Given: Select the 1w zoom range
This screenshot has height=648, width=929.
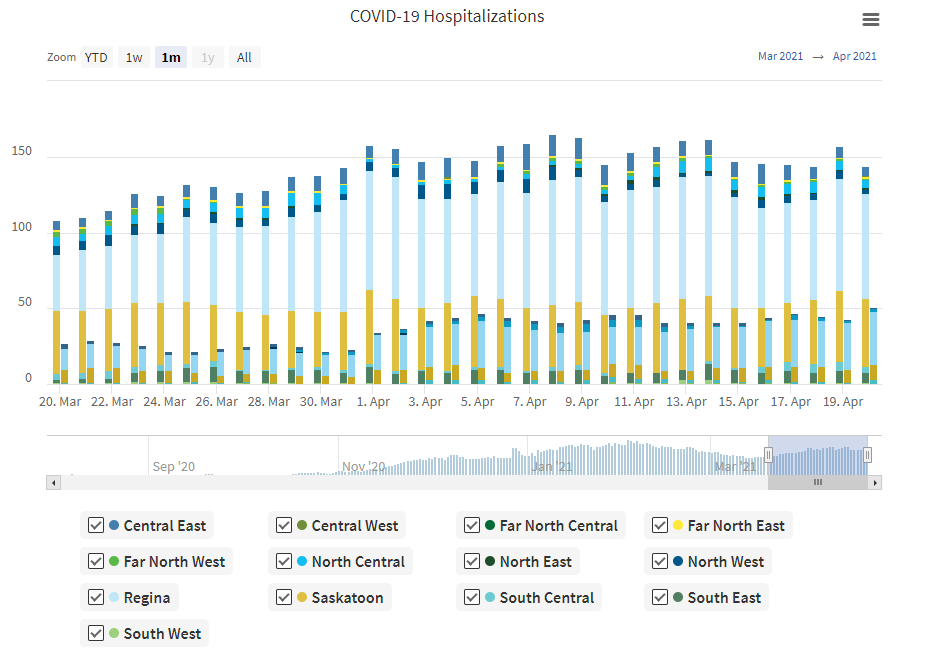Looking at the screenshot, I should [134, 57].
